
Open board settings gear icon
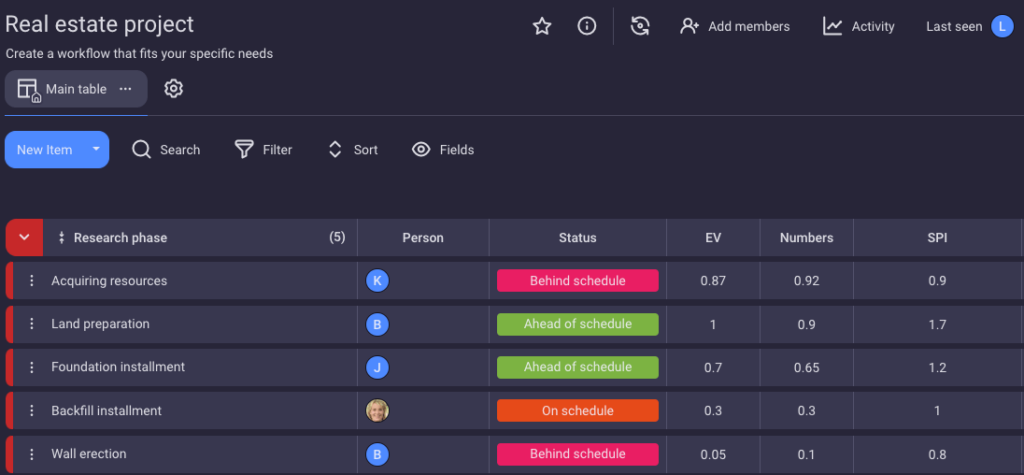(174, 89)
